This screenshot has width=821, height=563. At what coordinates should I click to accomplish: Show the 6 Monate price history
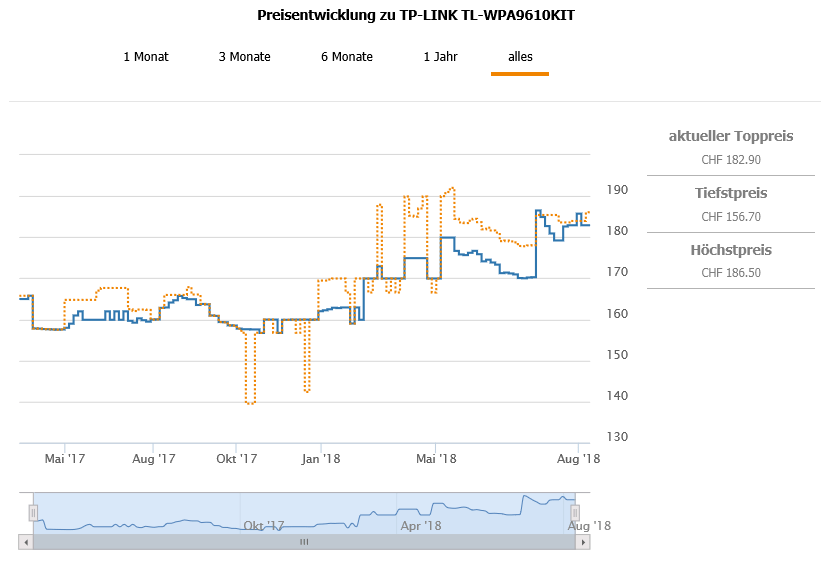pyautogui.click(x=346, y=57)
